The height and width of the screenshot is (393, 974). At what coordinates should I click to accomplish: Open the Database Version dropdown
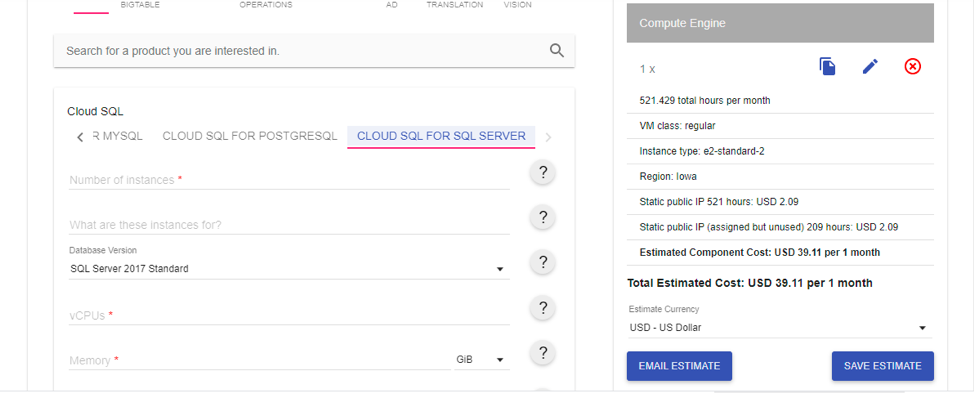289,269
